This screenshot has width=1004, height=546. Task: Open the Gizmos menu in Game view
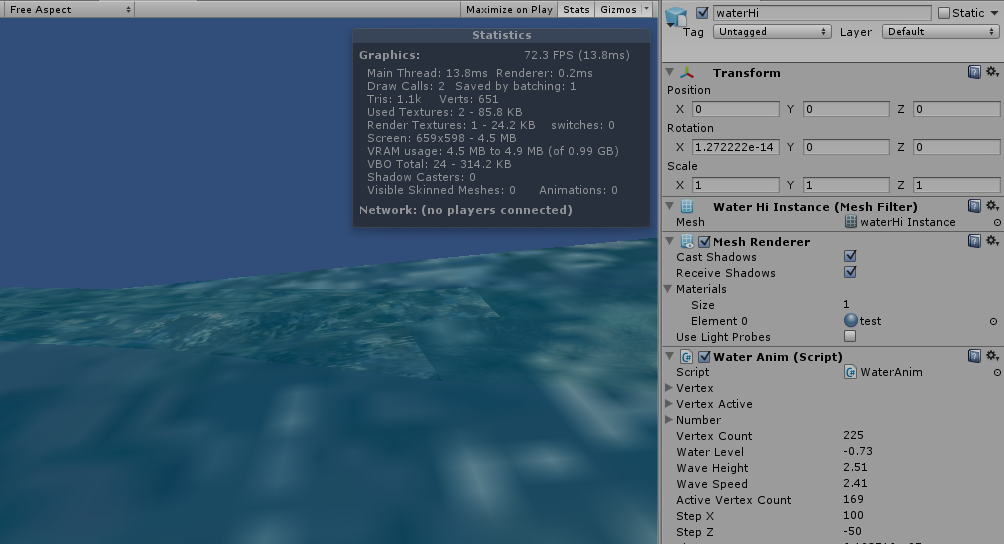[623, 9]
